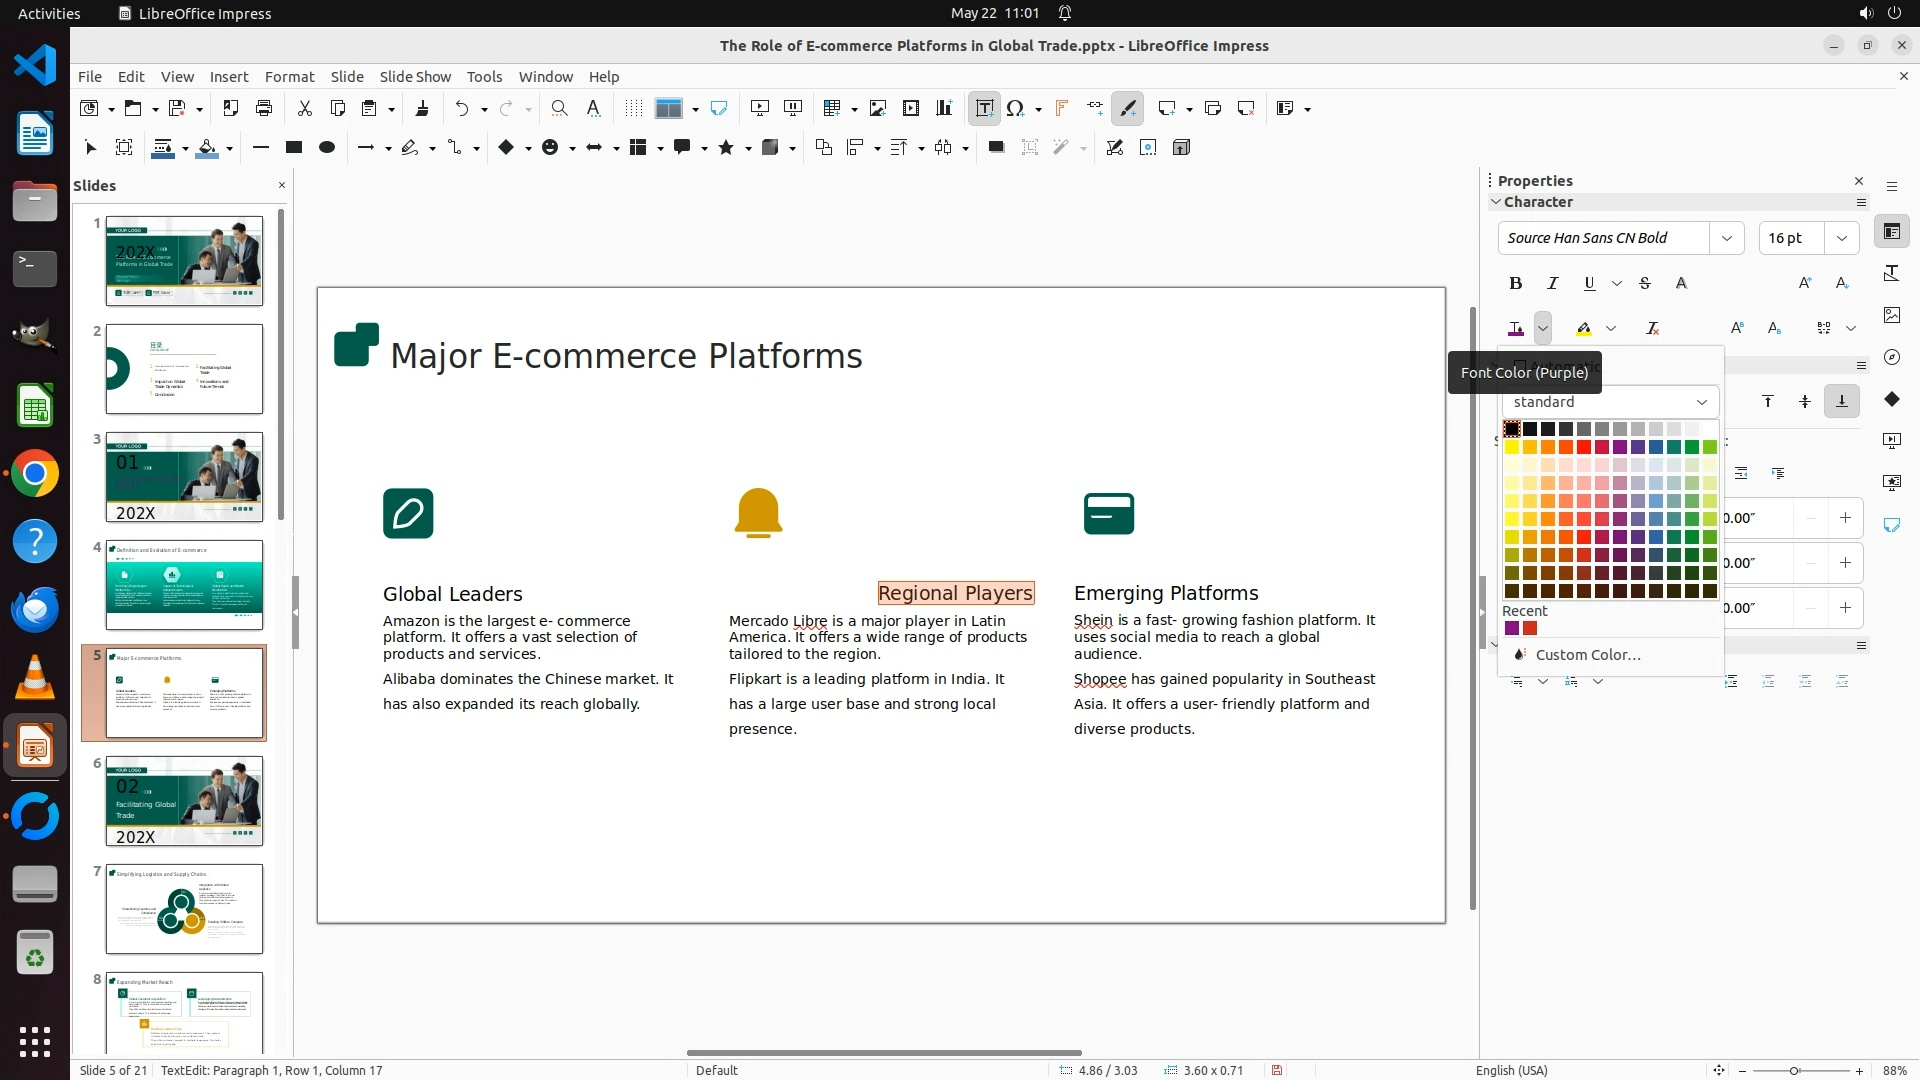1920x1080 pixels.
Task: Click the Insert Chart toolbar icon
Action: pos(944,108)
